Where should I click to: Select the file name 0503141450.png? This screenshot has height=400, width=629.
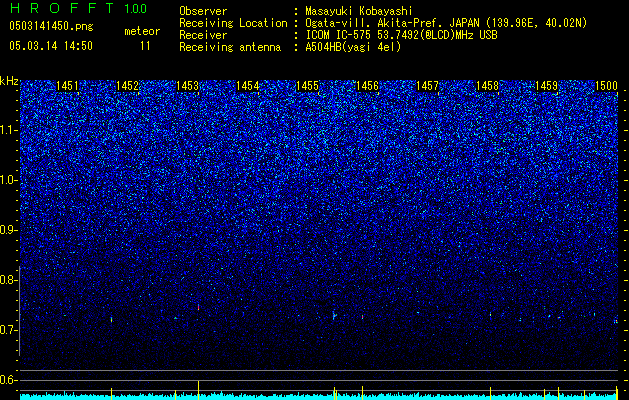[x=51, y=26]
